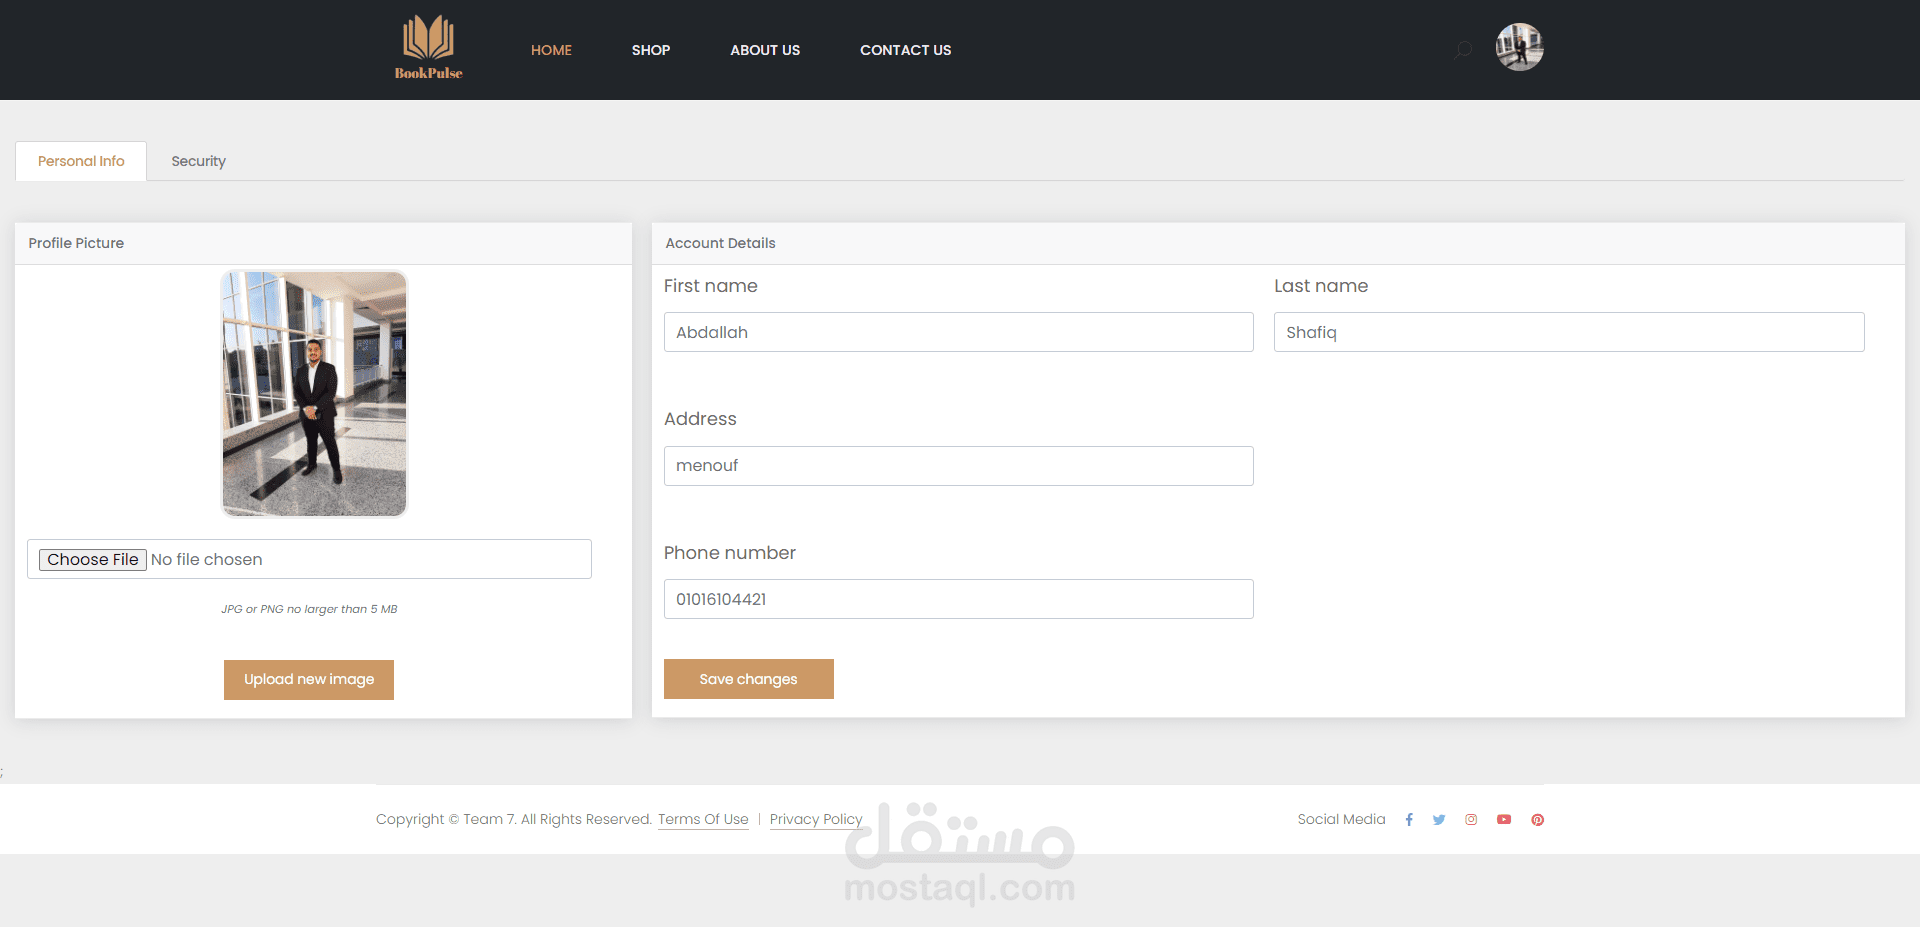Focus the Address field containing menouf
Screen dimensions: 1920x927
tap(959, 466)
